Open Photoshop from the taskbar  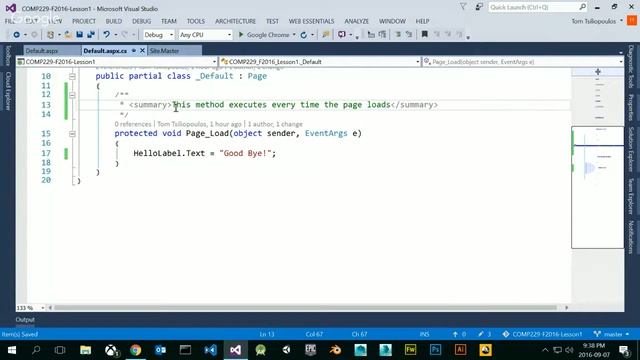[436, 350]
